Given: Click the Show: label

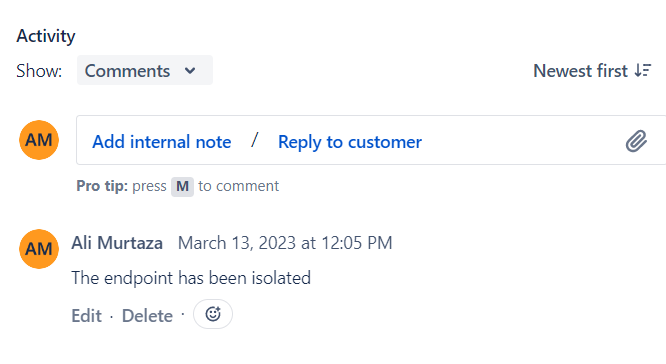Looking at the screenshot, I should click(39, 71).
